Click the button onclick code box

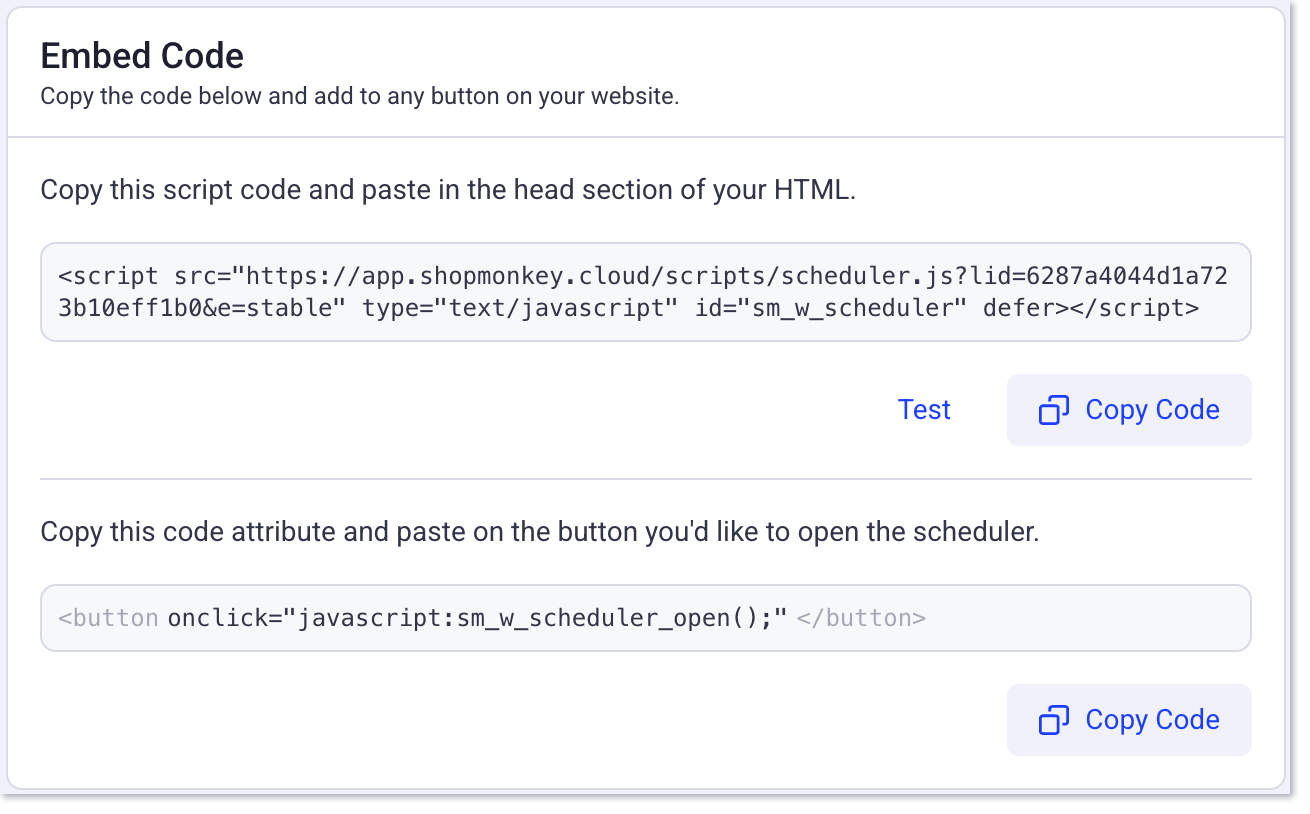[646, 618]
